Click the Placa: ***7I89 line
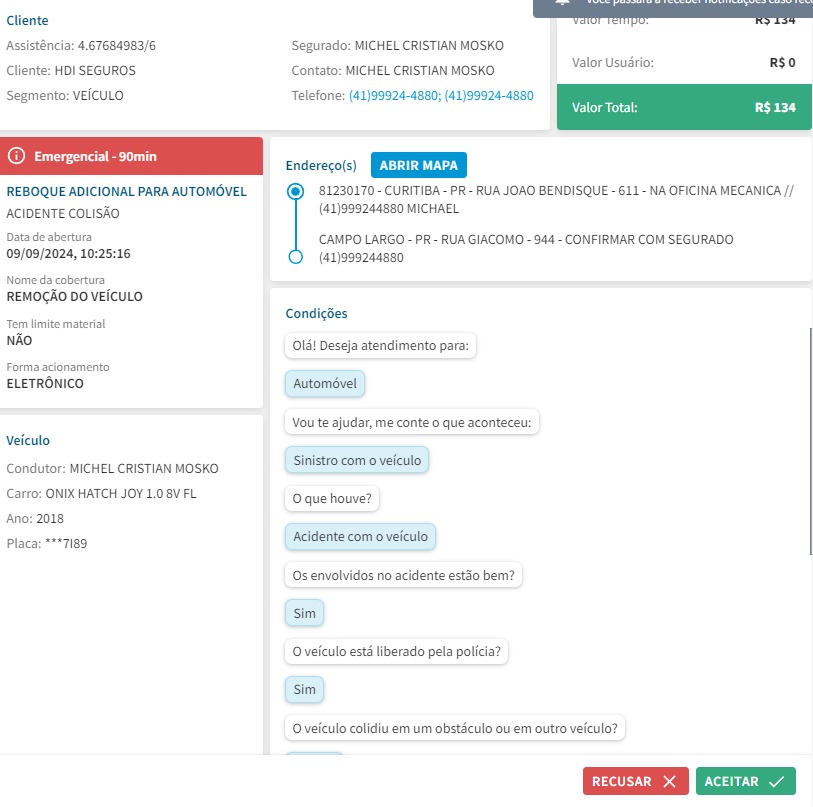 click(47, 544)
